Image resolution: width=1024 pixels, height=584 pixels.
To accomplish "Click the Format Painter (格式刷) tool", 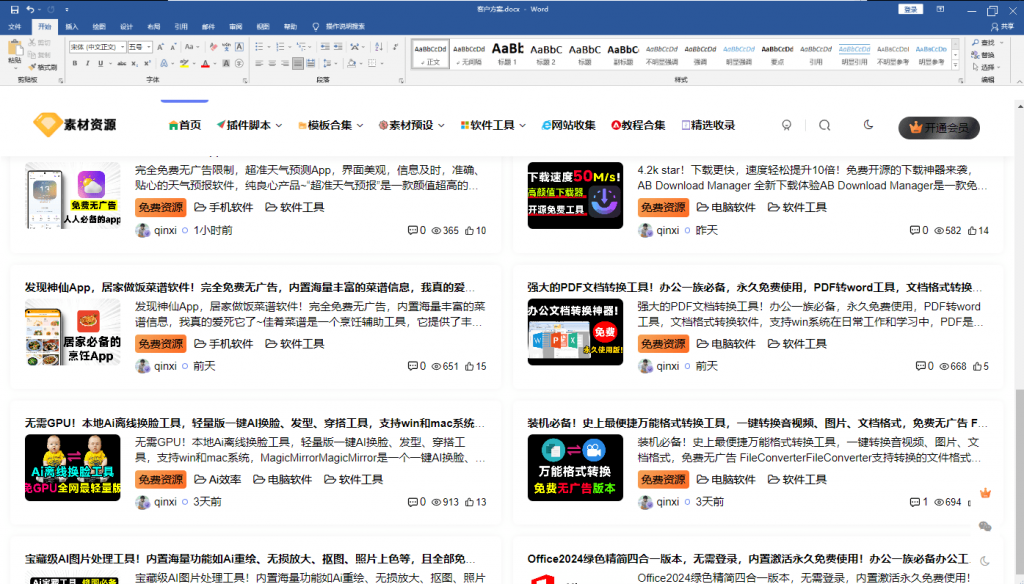I will [x=44, y=67].
